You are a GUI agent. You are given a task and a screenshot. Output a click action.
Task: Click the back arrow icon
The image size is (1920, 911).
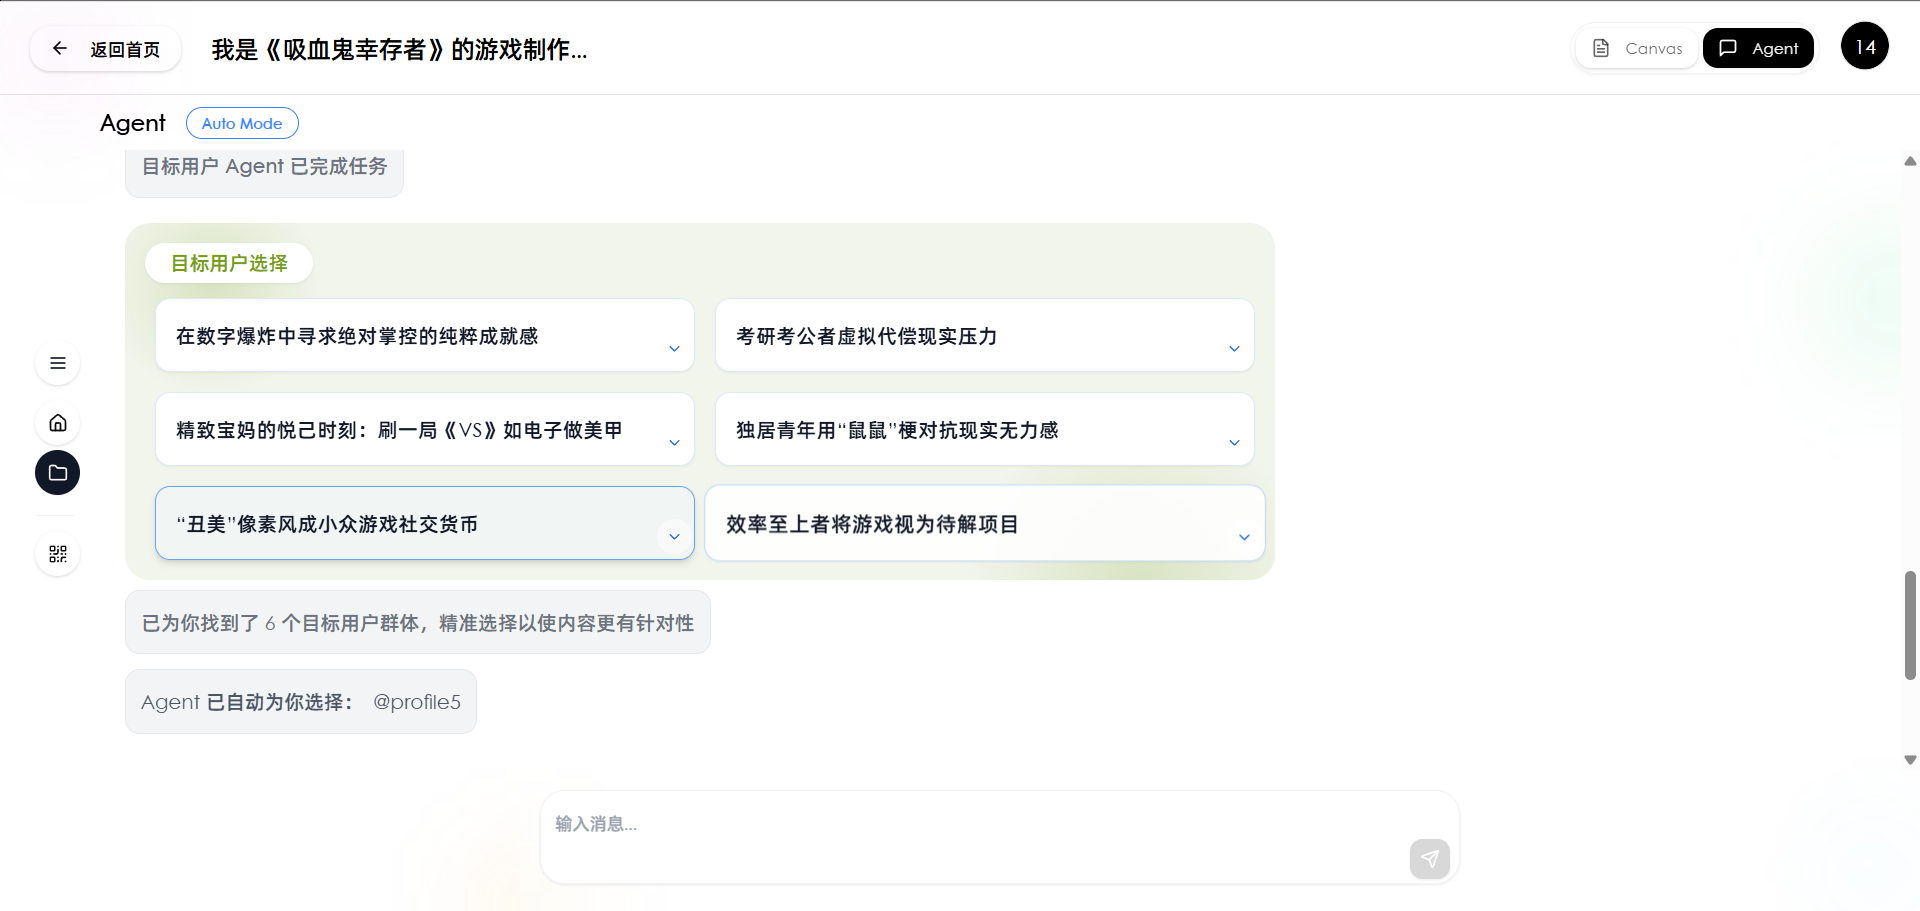pos(60,48)
